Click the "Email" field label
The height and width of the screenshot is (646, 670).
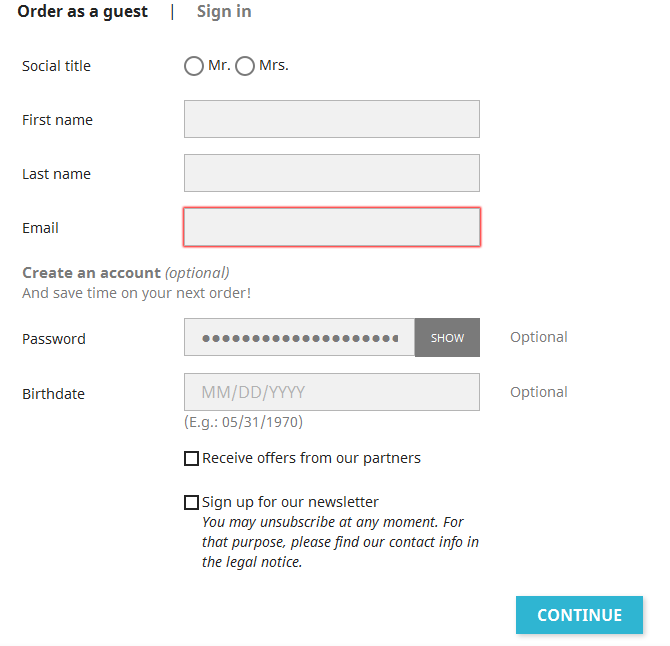(x=40, y=228)
